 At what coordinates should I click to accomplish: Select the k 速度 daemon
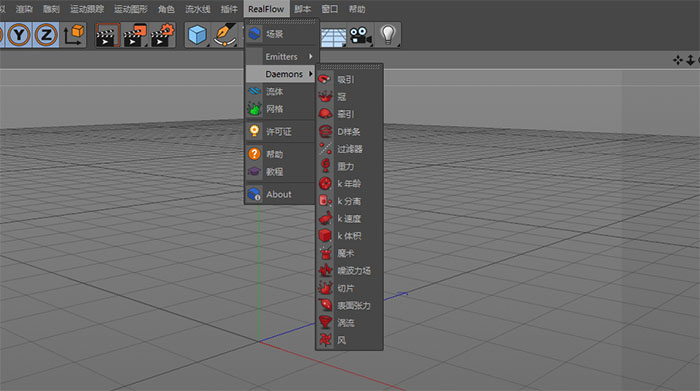coord(349,219)
